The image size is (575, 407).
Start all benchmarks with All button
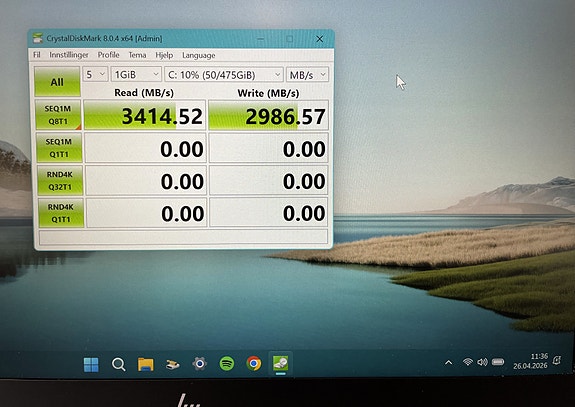click(x=57, y=81)
